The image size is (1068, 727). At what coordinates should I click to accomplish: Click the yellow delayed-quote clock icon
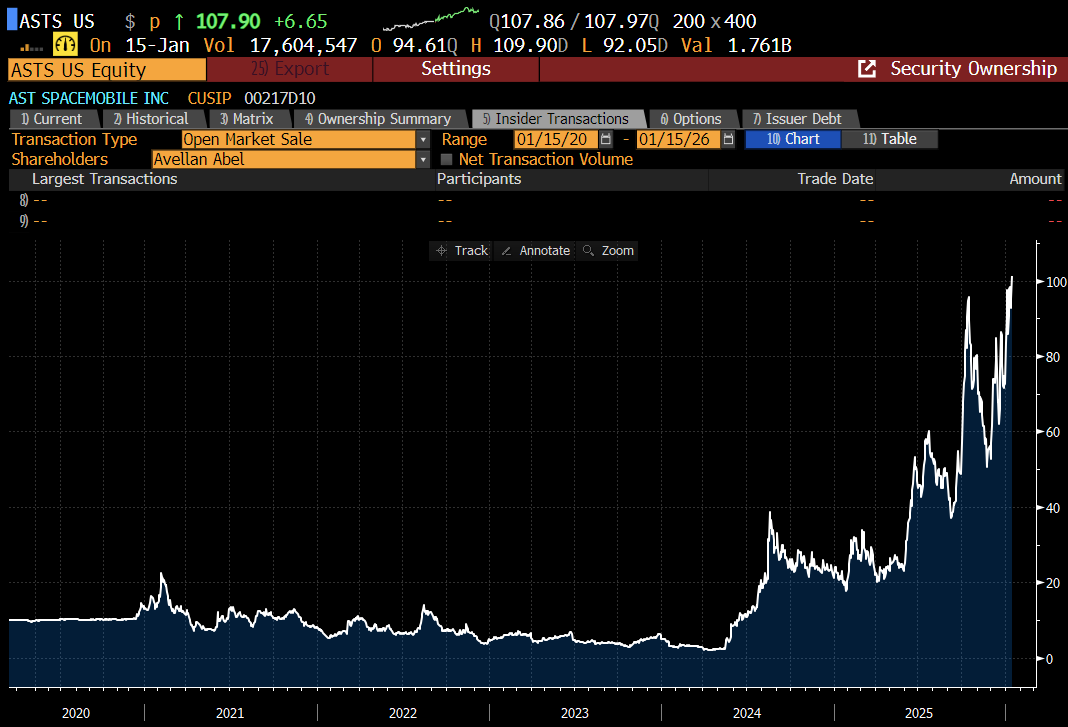65,45
